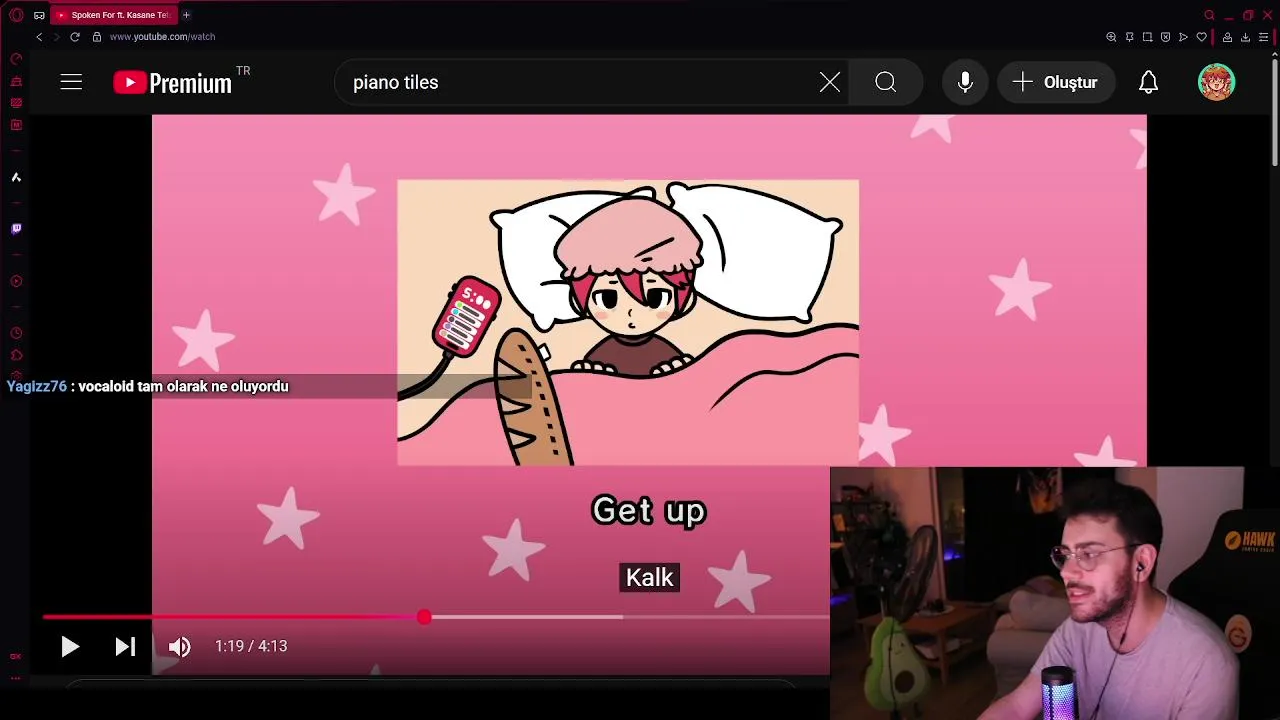This screenshot has width=1280, height=720.
Task: Open the sidebar player circle icon
Action: coord(16,281)
